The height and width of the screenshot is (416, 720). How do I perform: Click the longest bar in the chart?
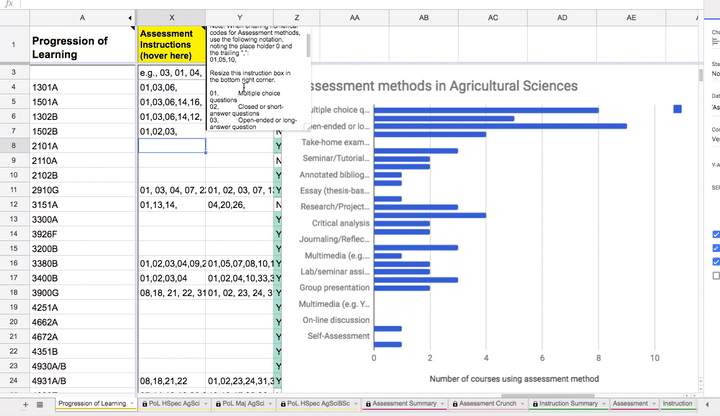pos(501,126)
